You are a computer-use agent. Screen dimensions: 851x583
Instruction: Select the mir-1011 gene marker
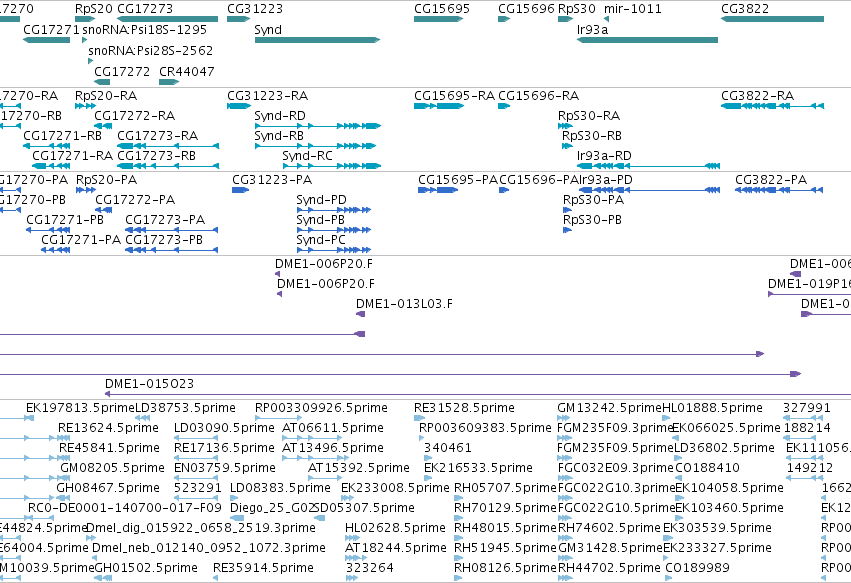pyautogui.click(x=606, y=19)
